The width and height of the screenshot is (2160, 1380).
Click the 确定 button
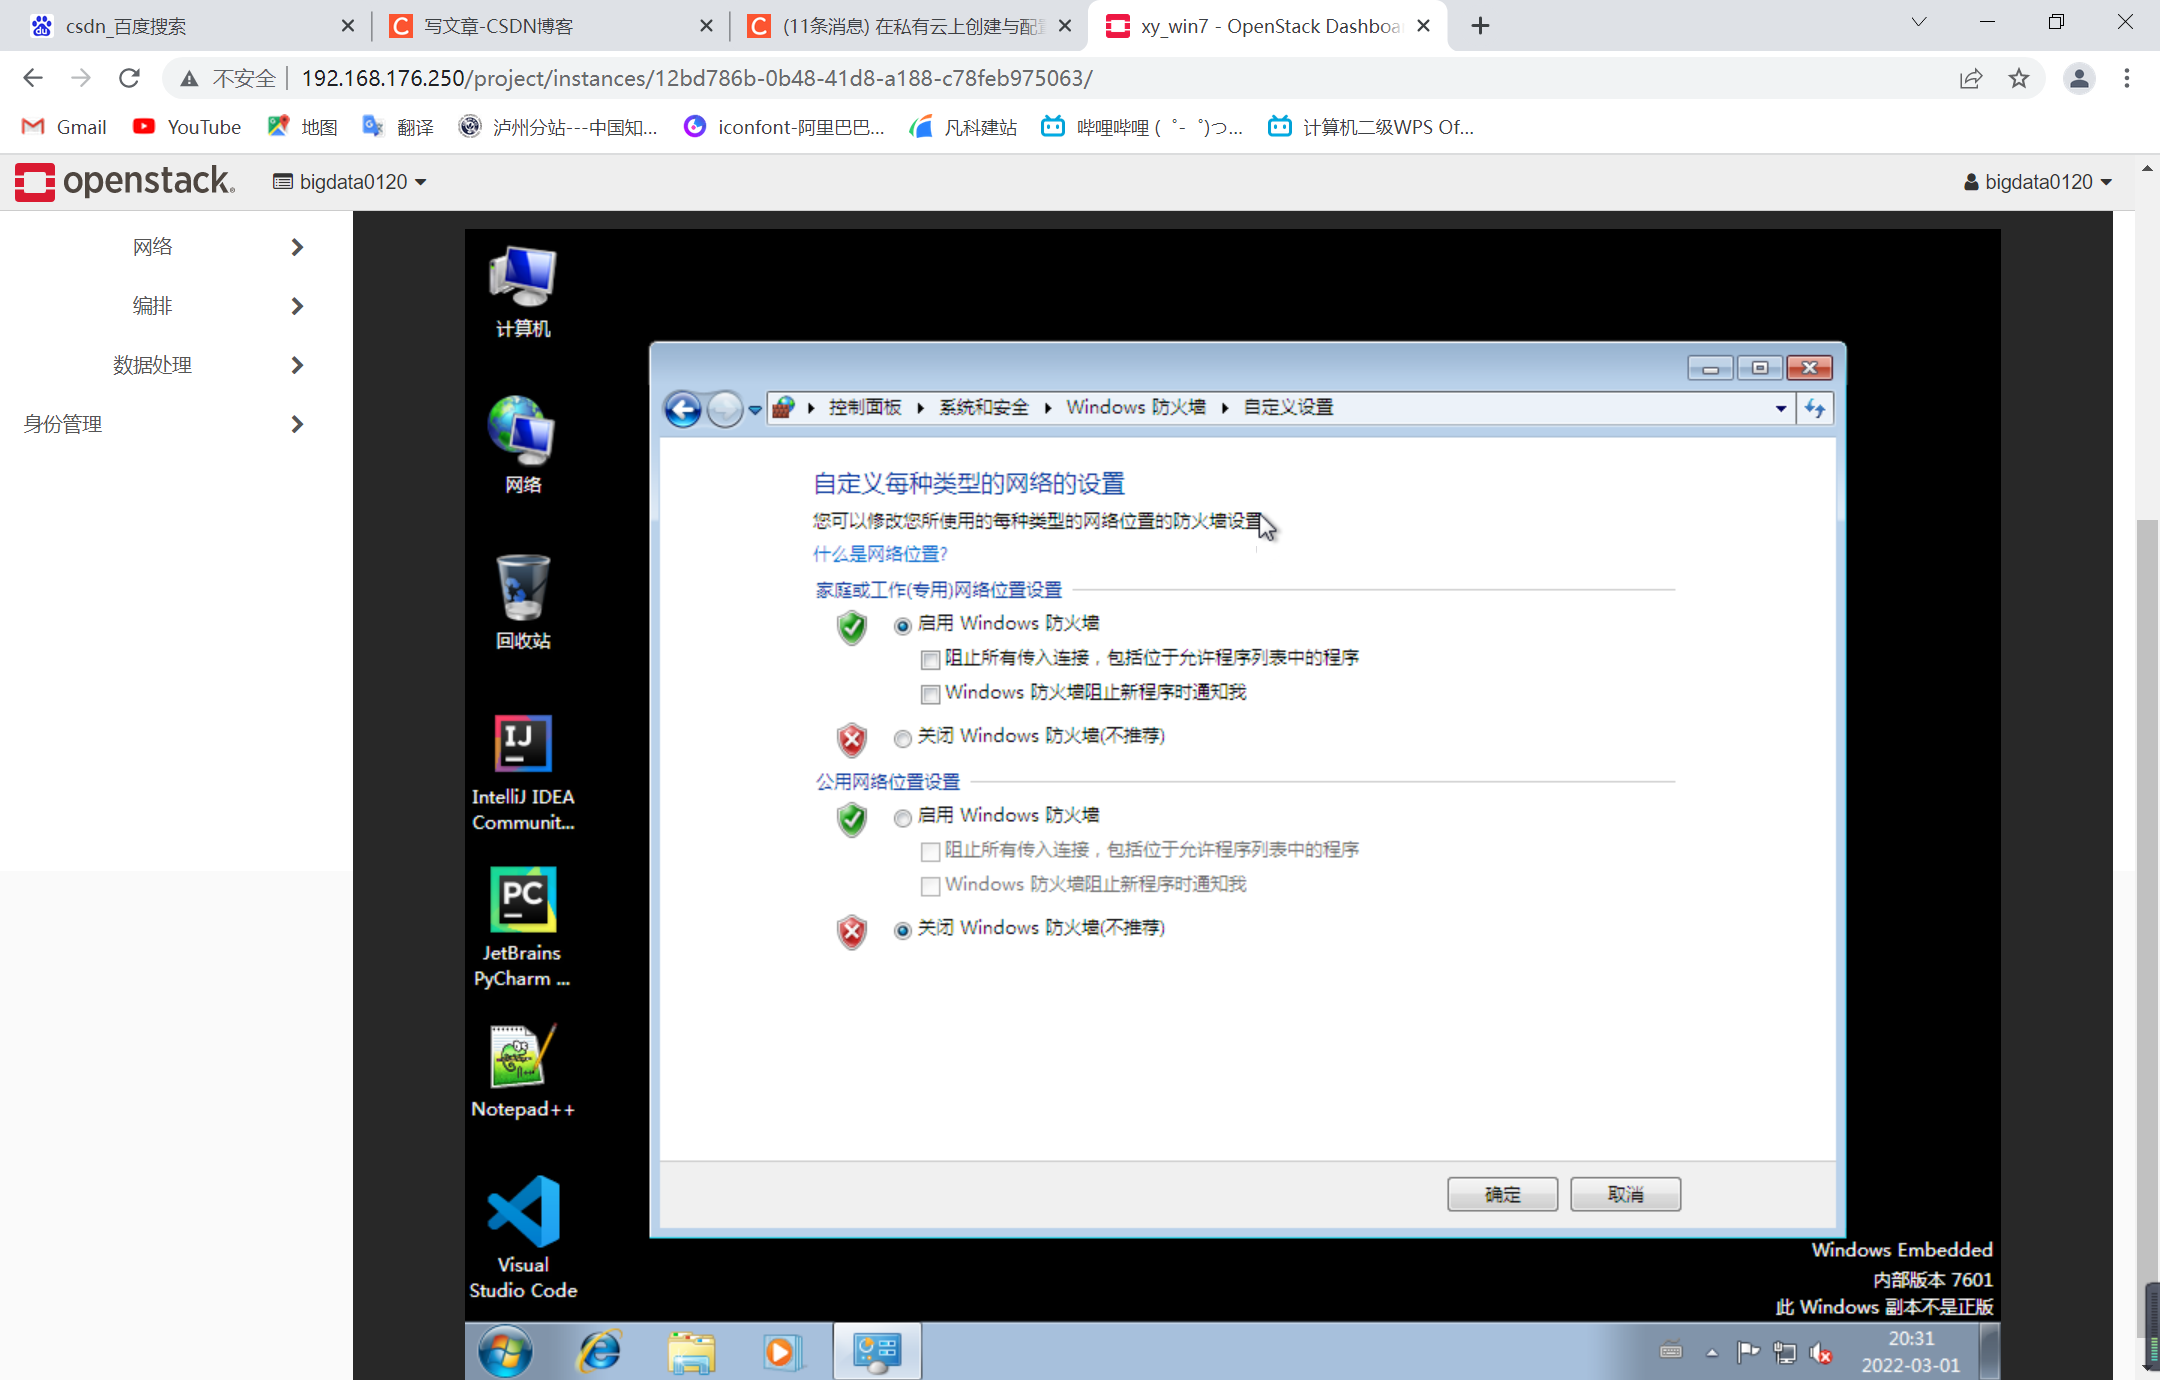[1501, 1194]
